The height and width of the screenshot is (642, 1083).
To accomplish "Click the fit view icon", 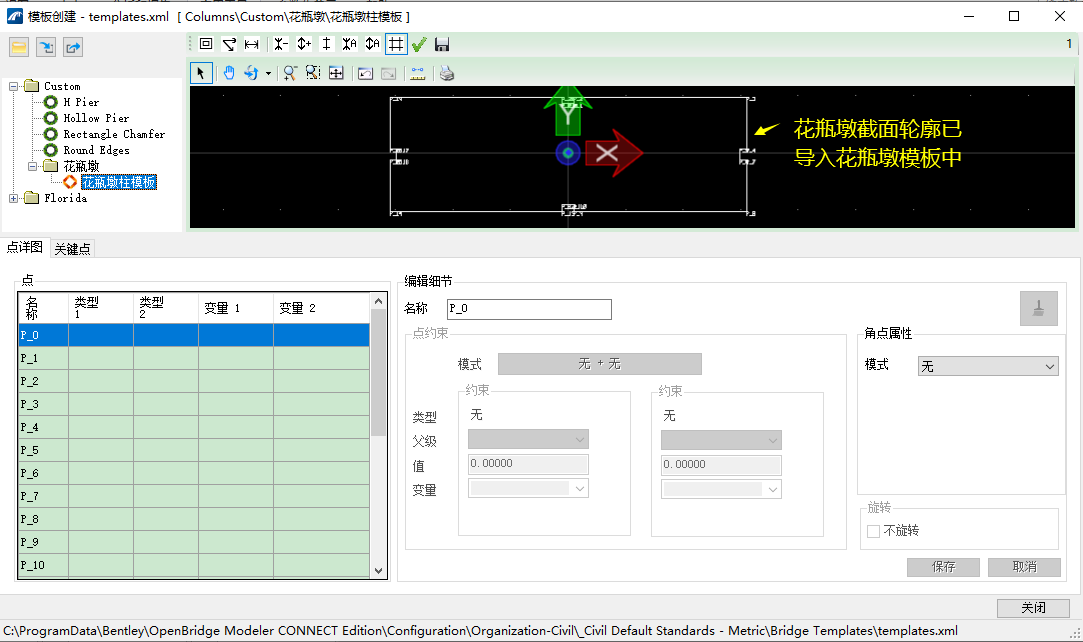I will (336, 72).
